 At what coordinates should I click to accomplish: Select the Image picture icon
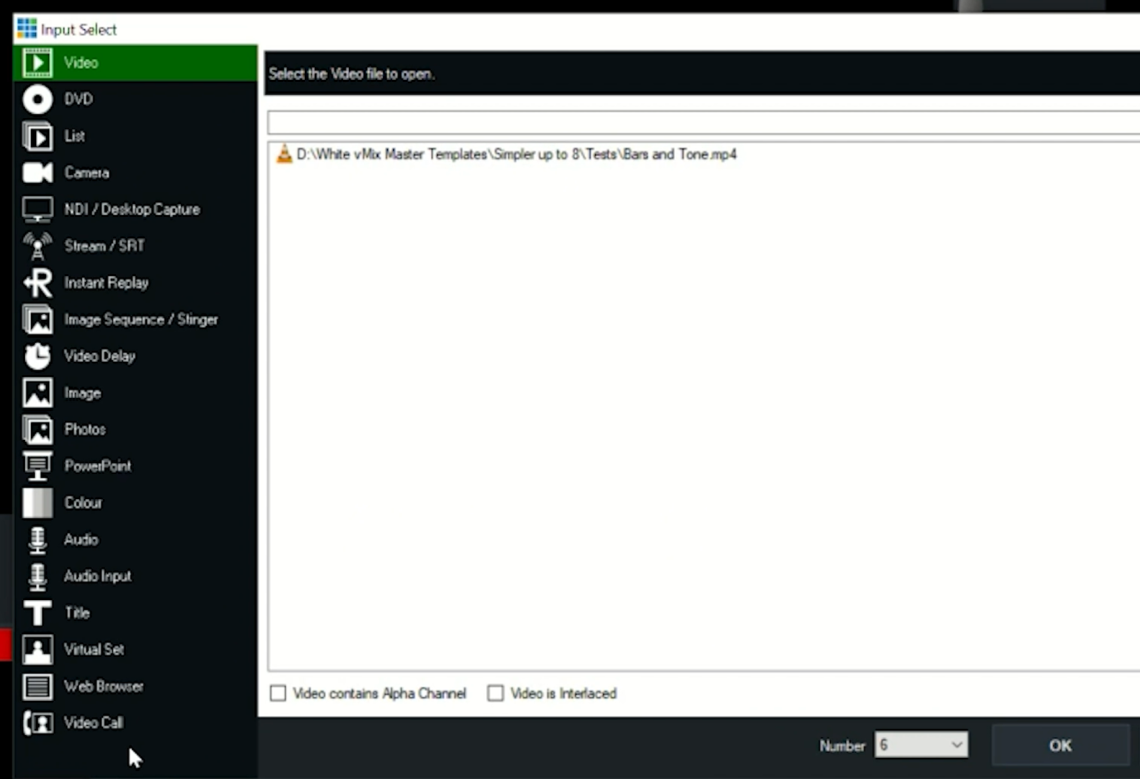point(37,393)
